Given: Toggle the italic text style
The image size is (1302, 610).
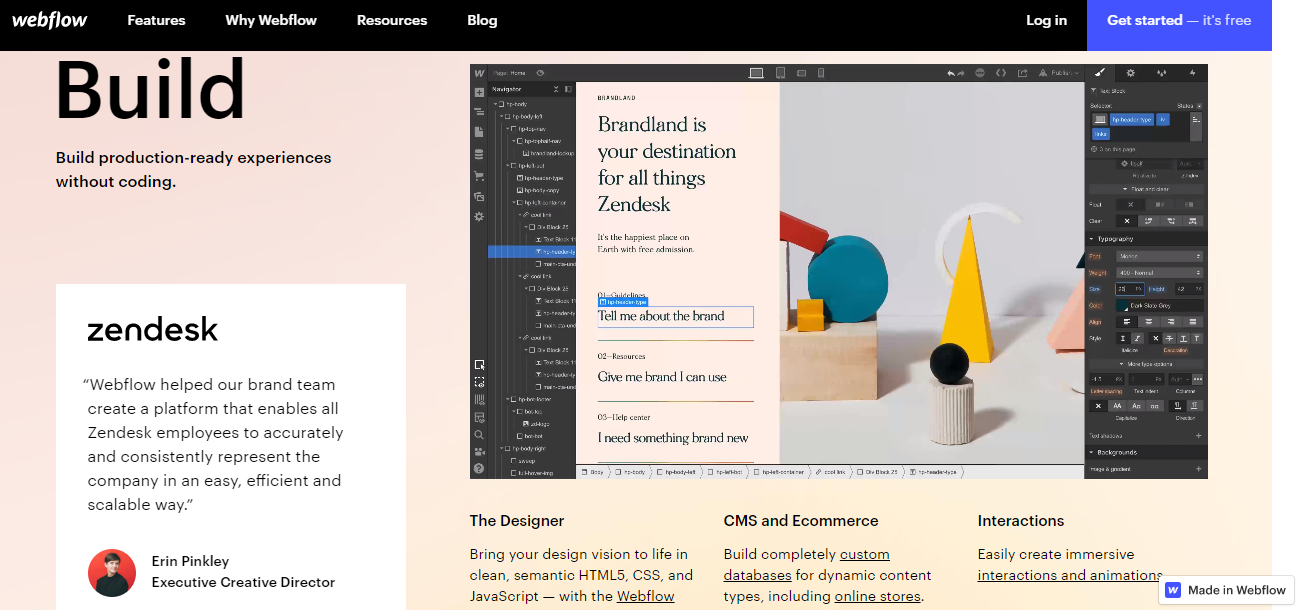Looking at the screenshot, I should tap(1137, 338).
